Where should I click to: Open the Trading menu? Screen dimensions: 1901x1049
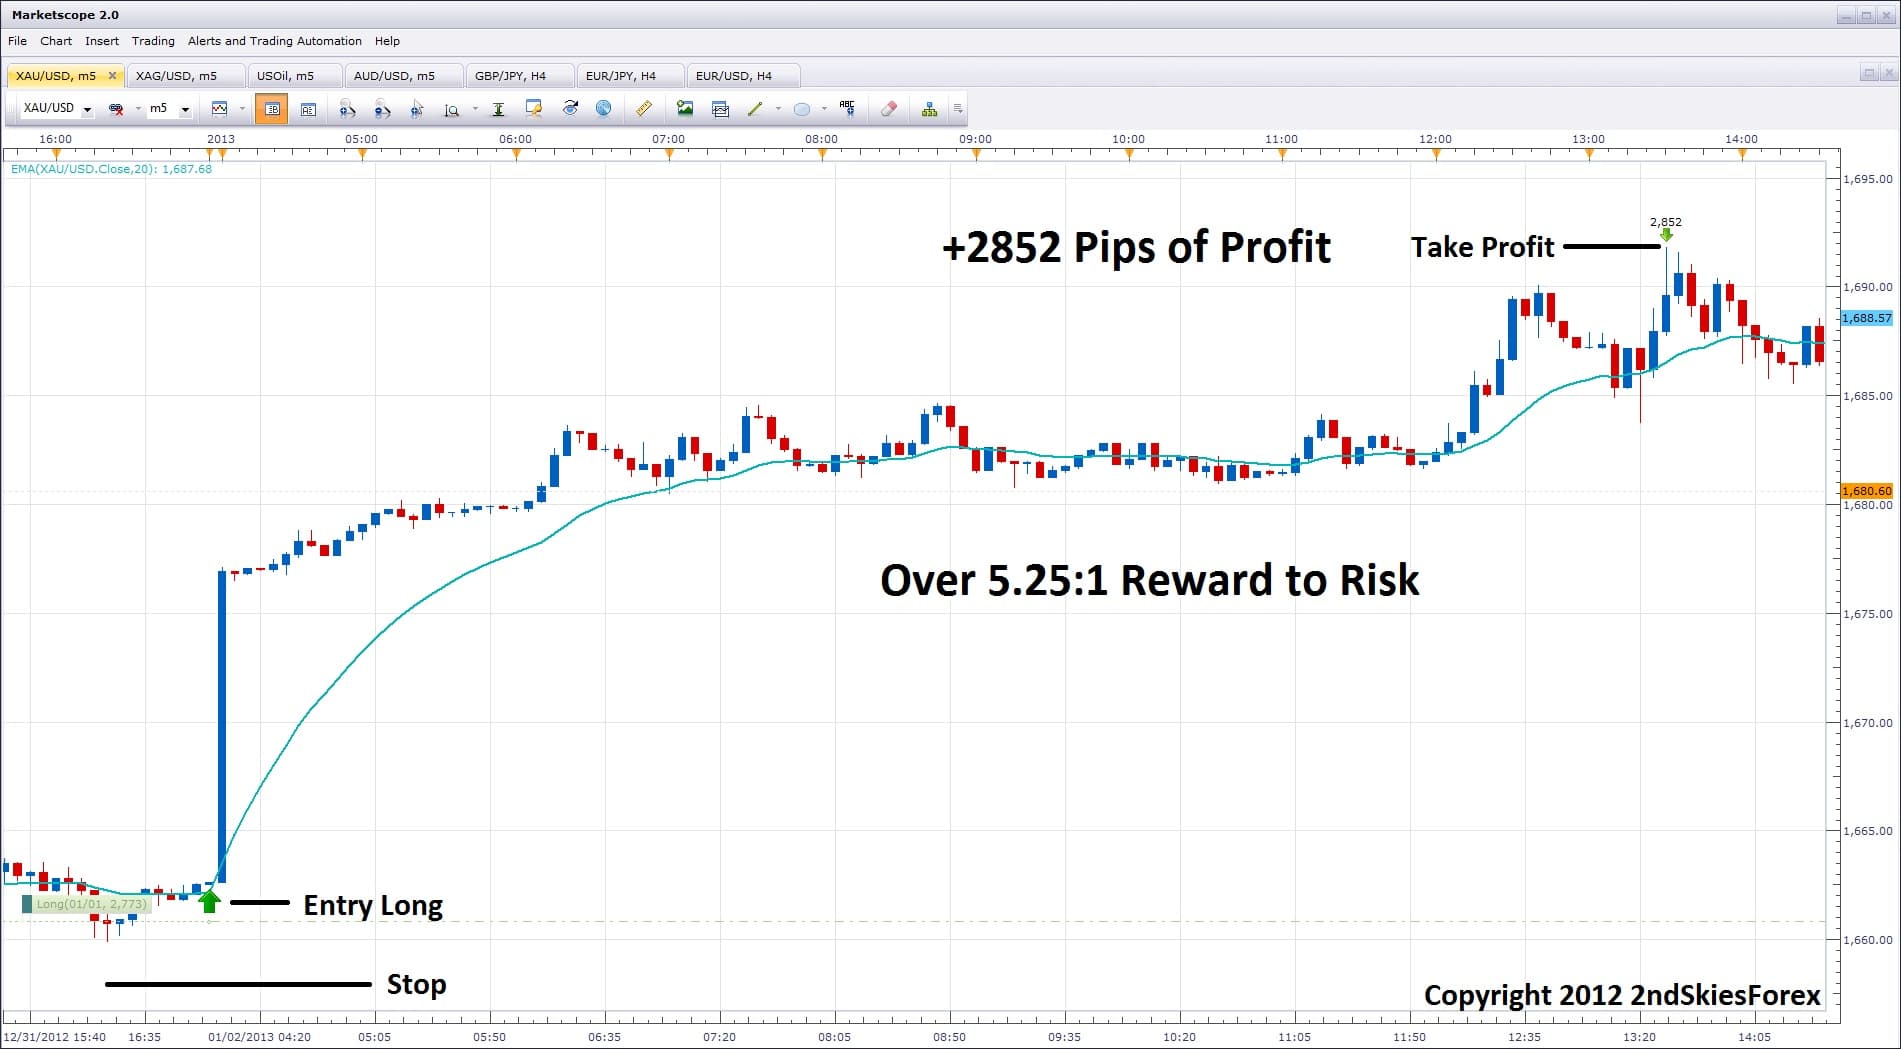click(153, 41)
